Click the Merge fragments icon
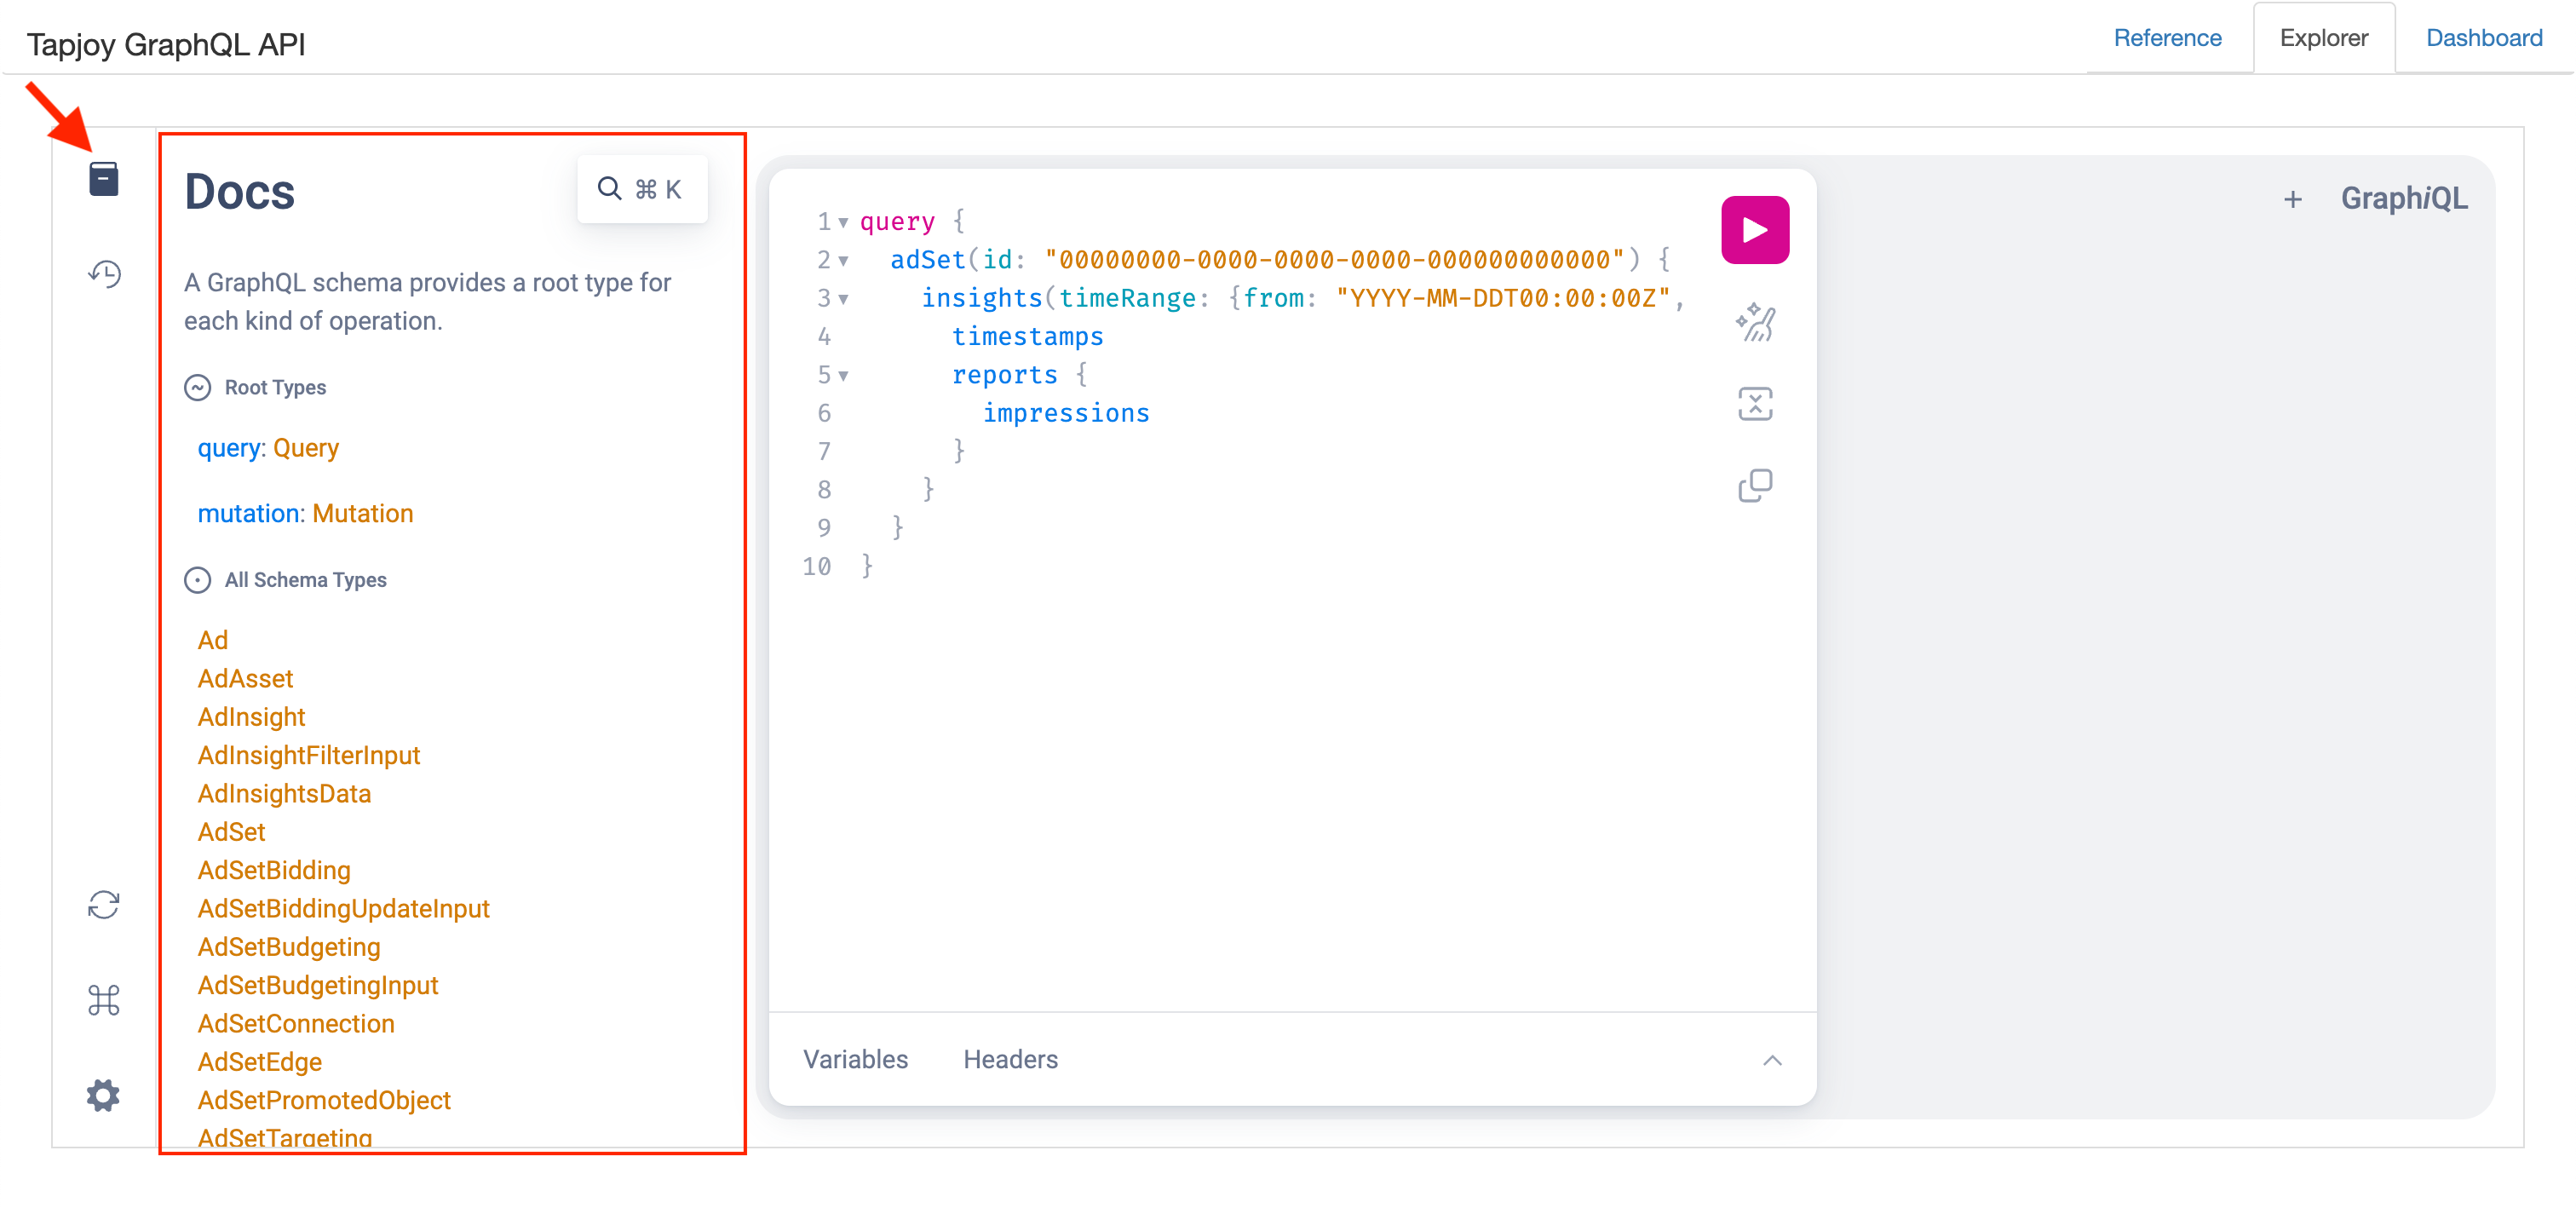The width and height of the screenshot is (2576, 1208). point(1755,404)
